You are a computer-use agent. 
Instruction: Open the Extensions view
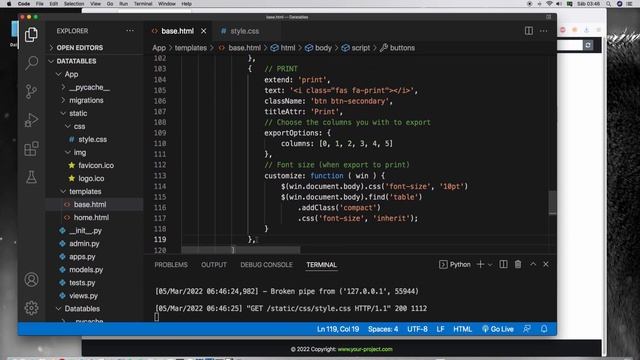tap(31, 149)
